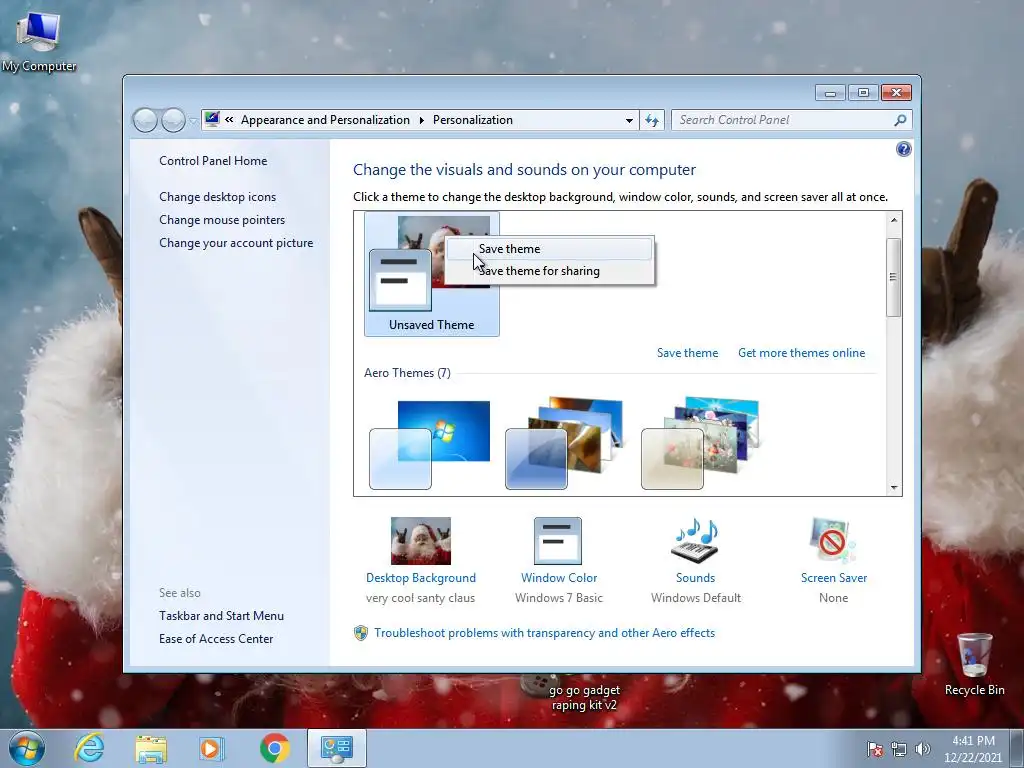Open address bar history dropdown arrow
The image size is (1024, 768).
tap(629, 120)
